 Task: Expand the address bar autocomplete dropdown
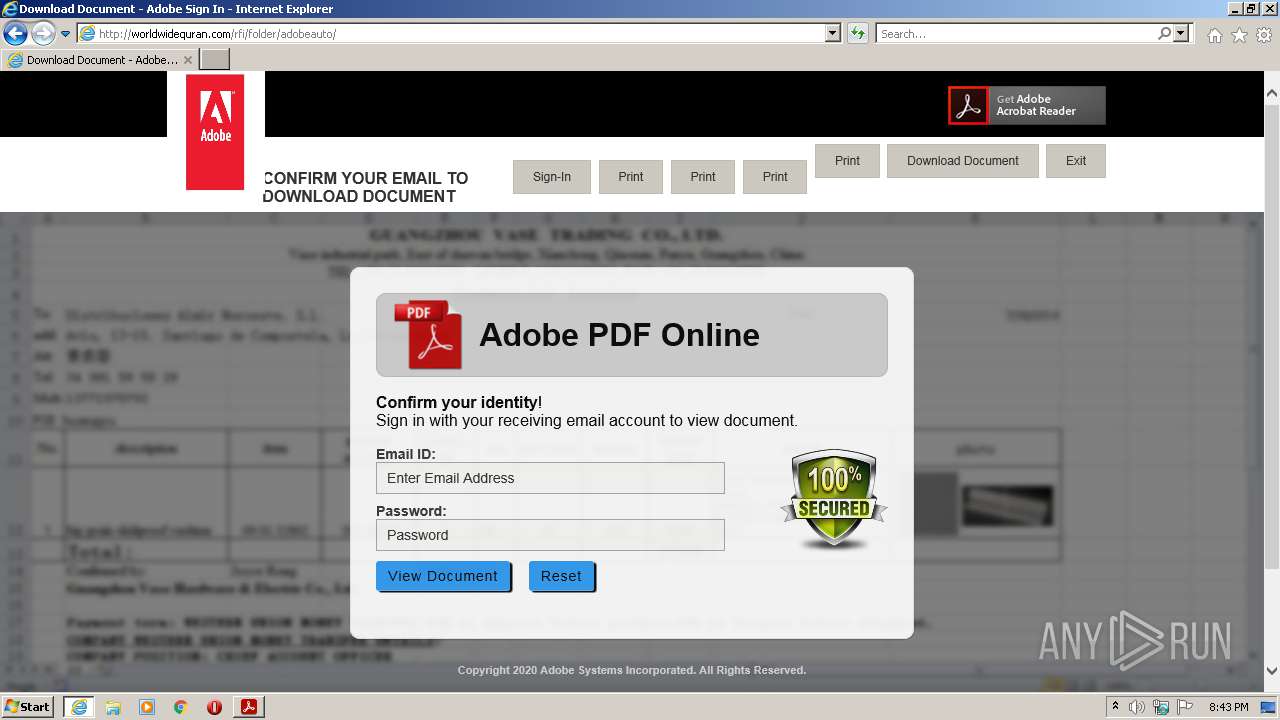[833, 34]
